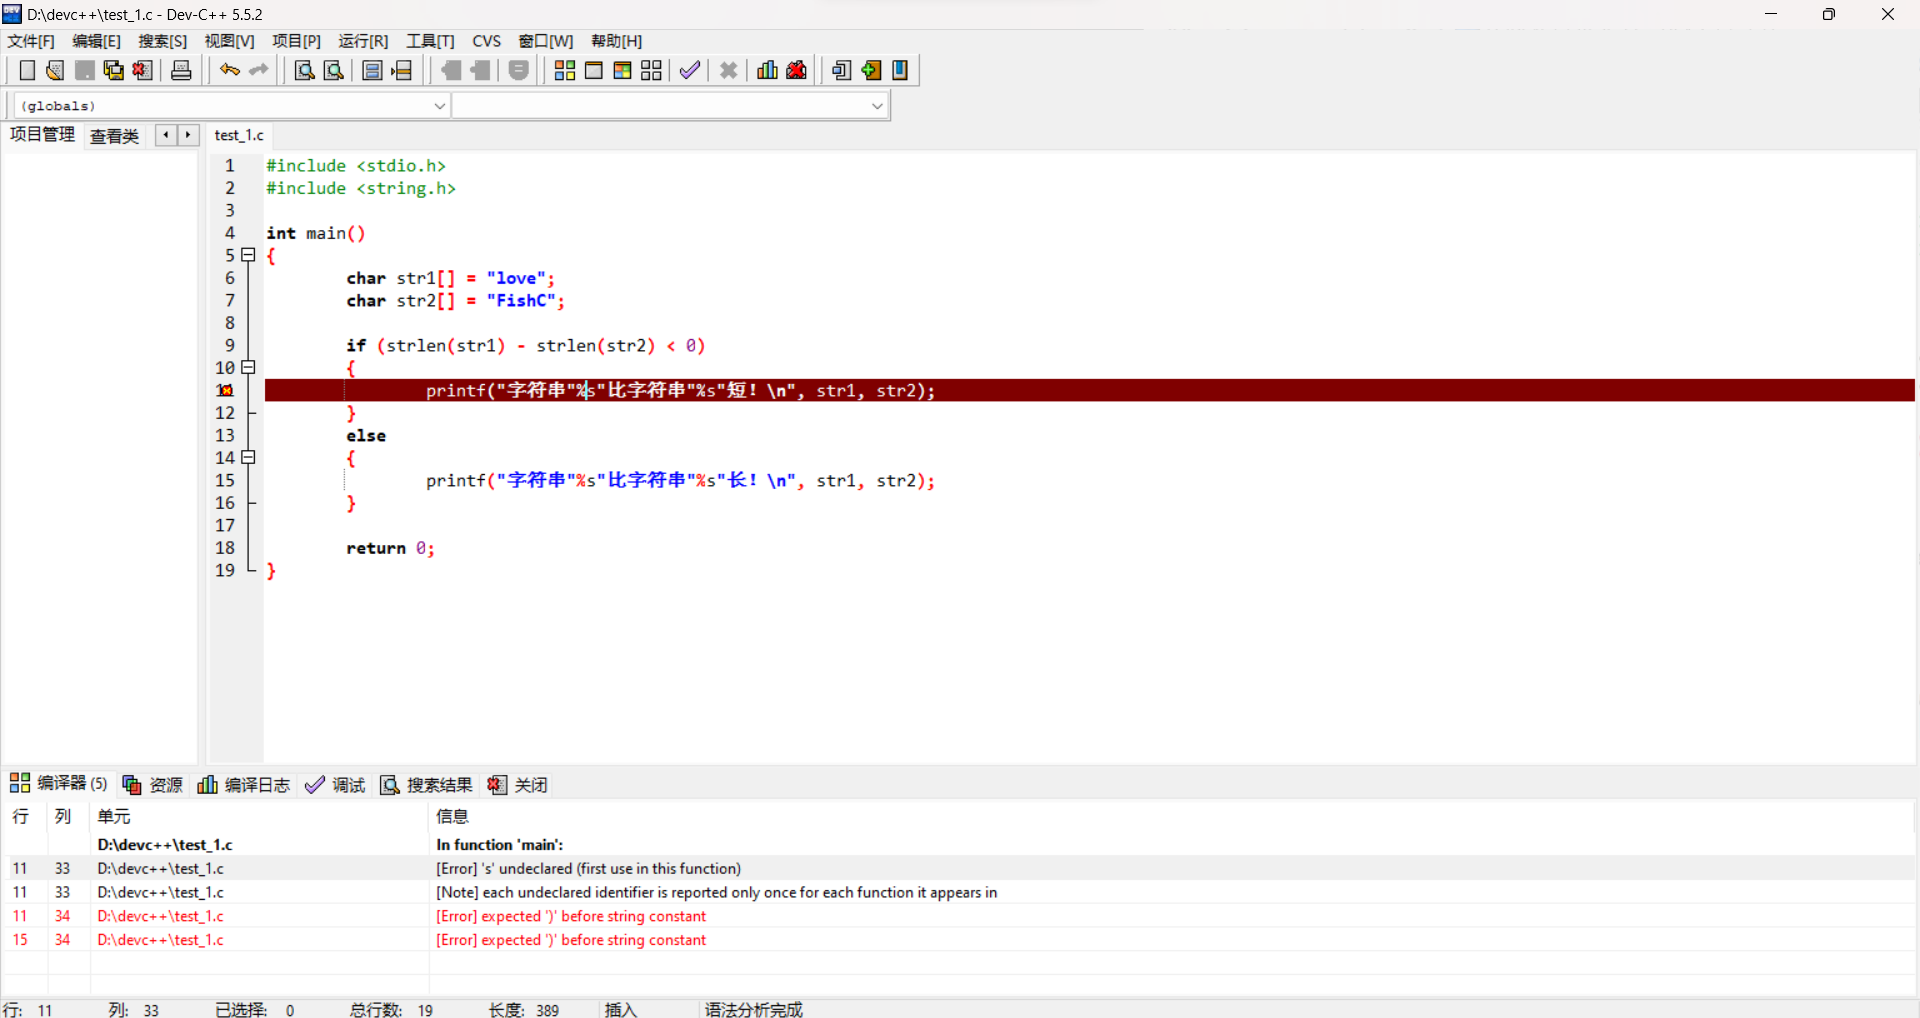Click the 单元 column header
The image size is (1920, 1018).
pos(260,816)
